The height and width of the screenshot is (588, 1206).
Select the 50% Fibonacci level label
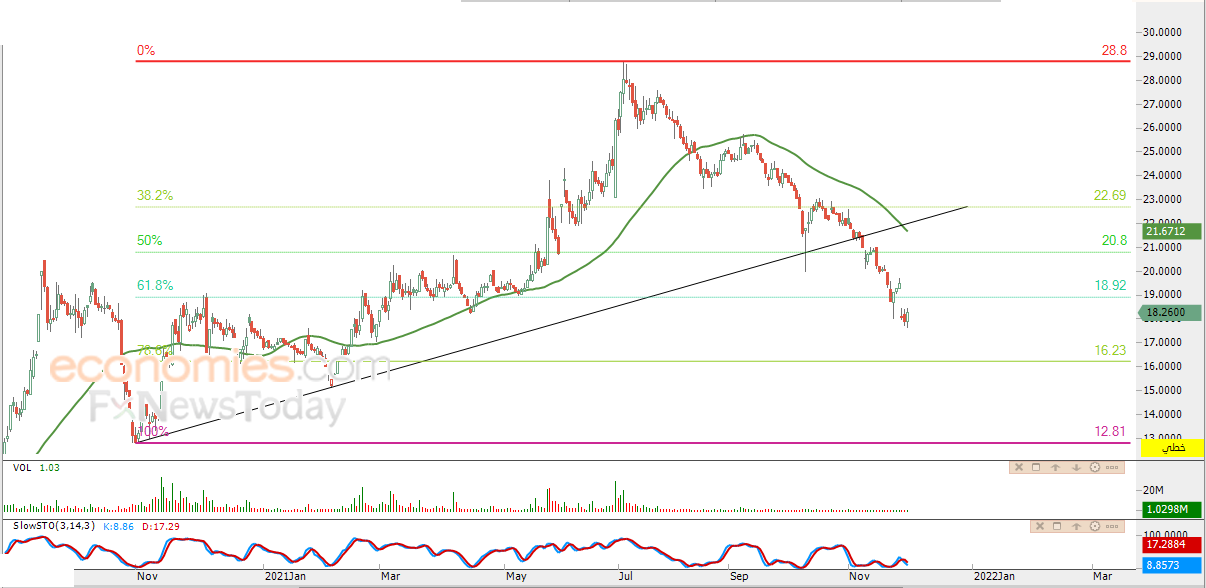click(x=149, y=241)
